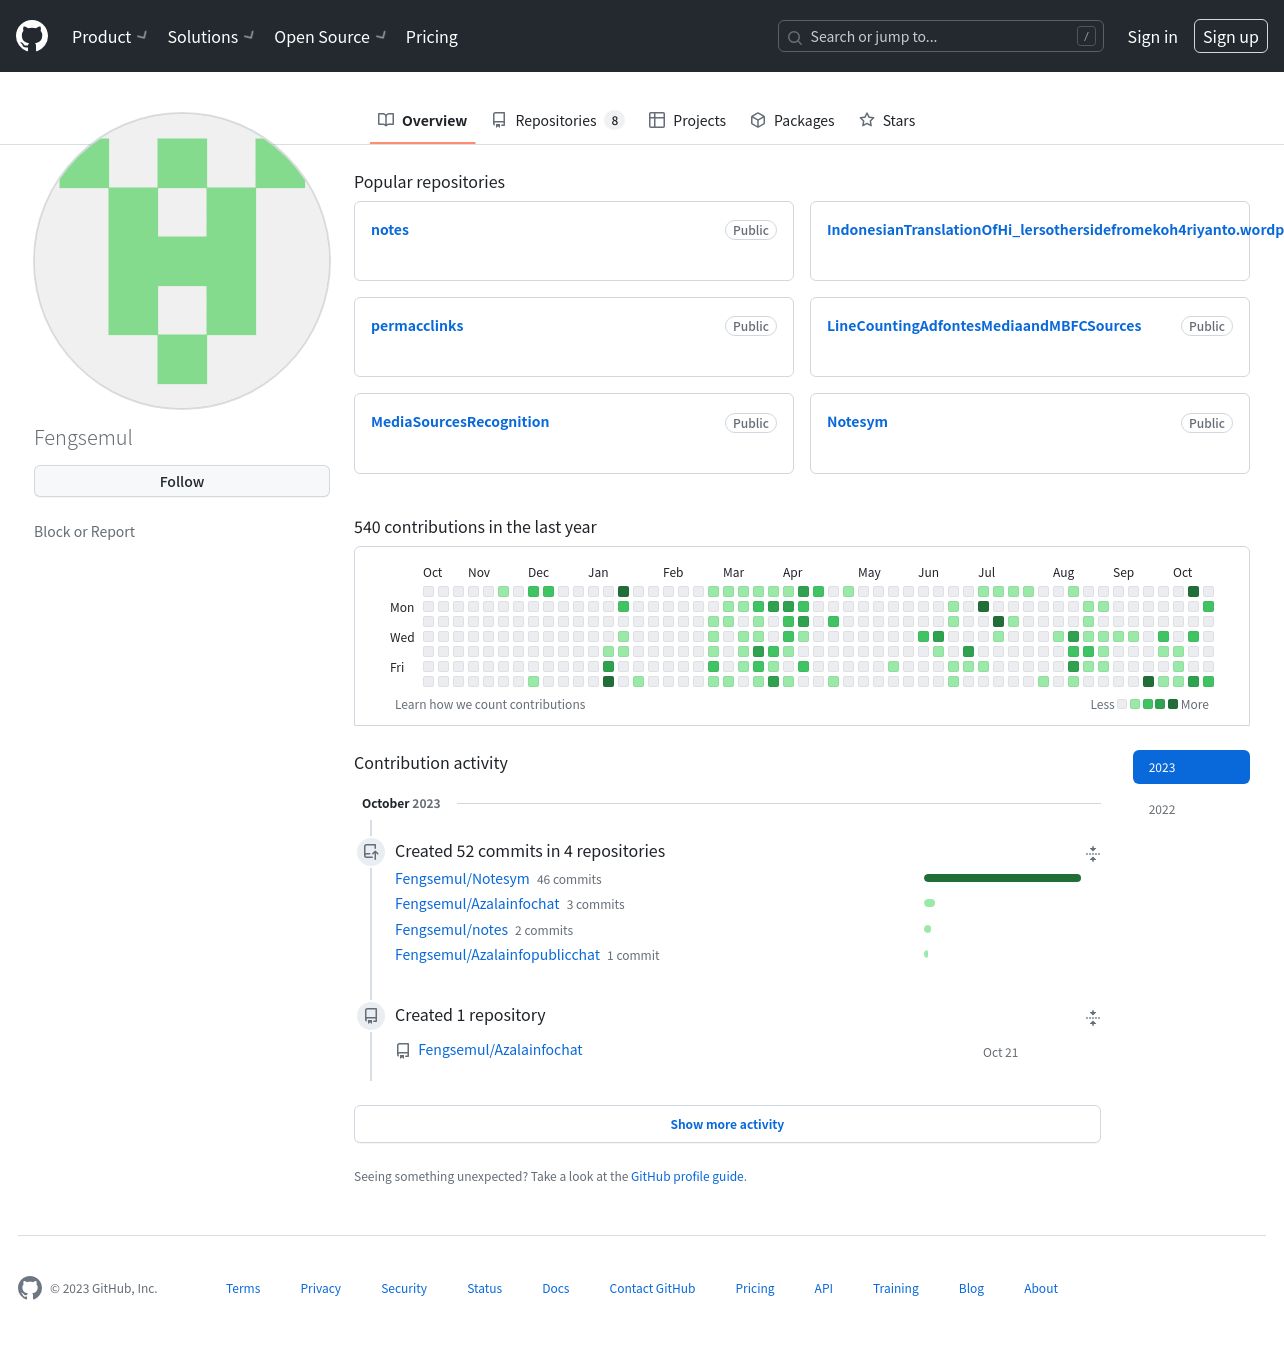Click the Fengsemul avatar image
The width and height of the screenshot is (1284, 1345).
[182, 261]
